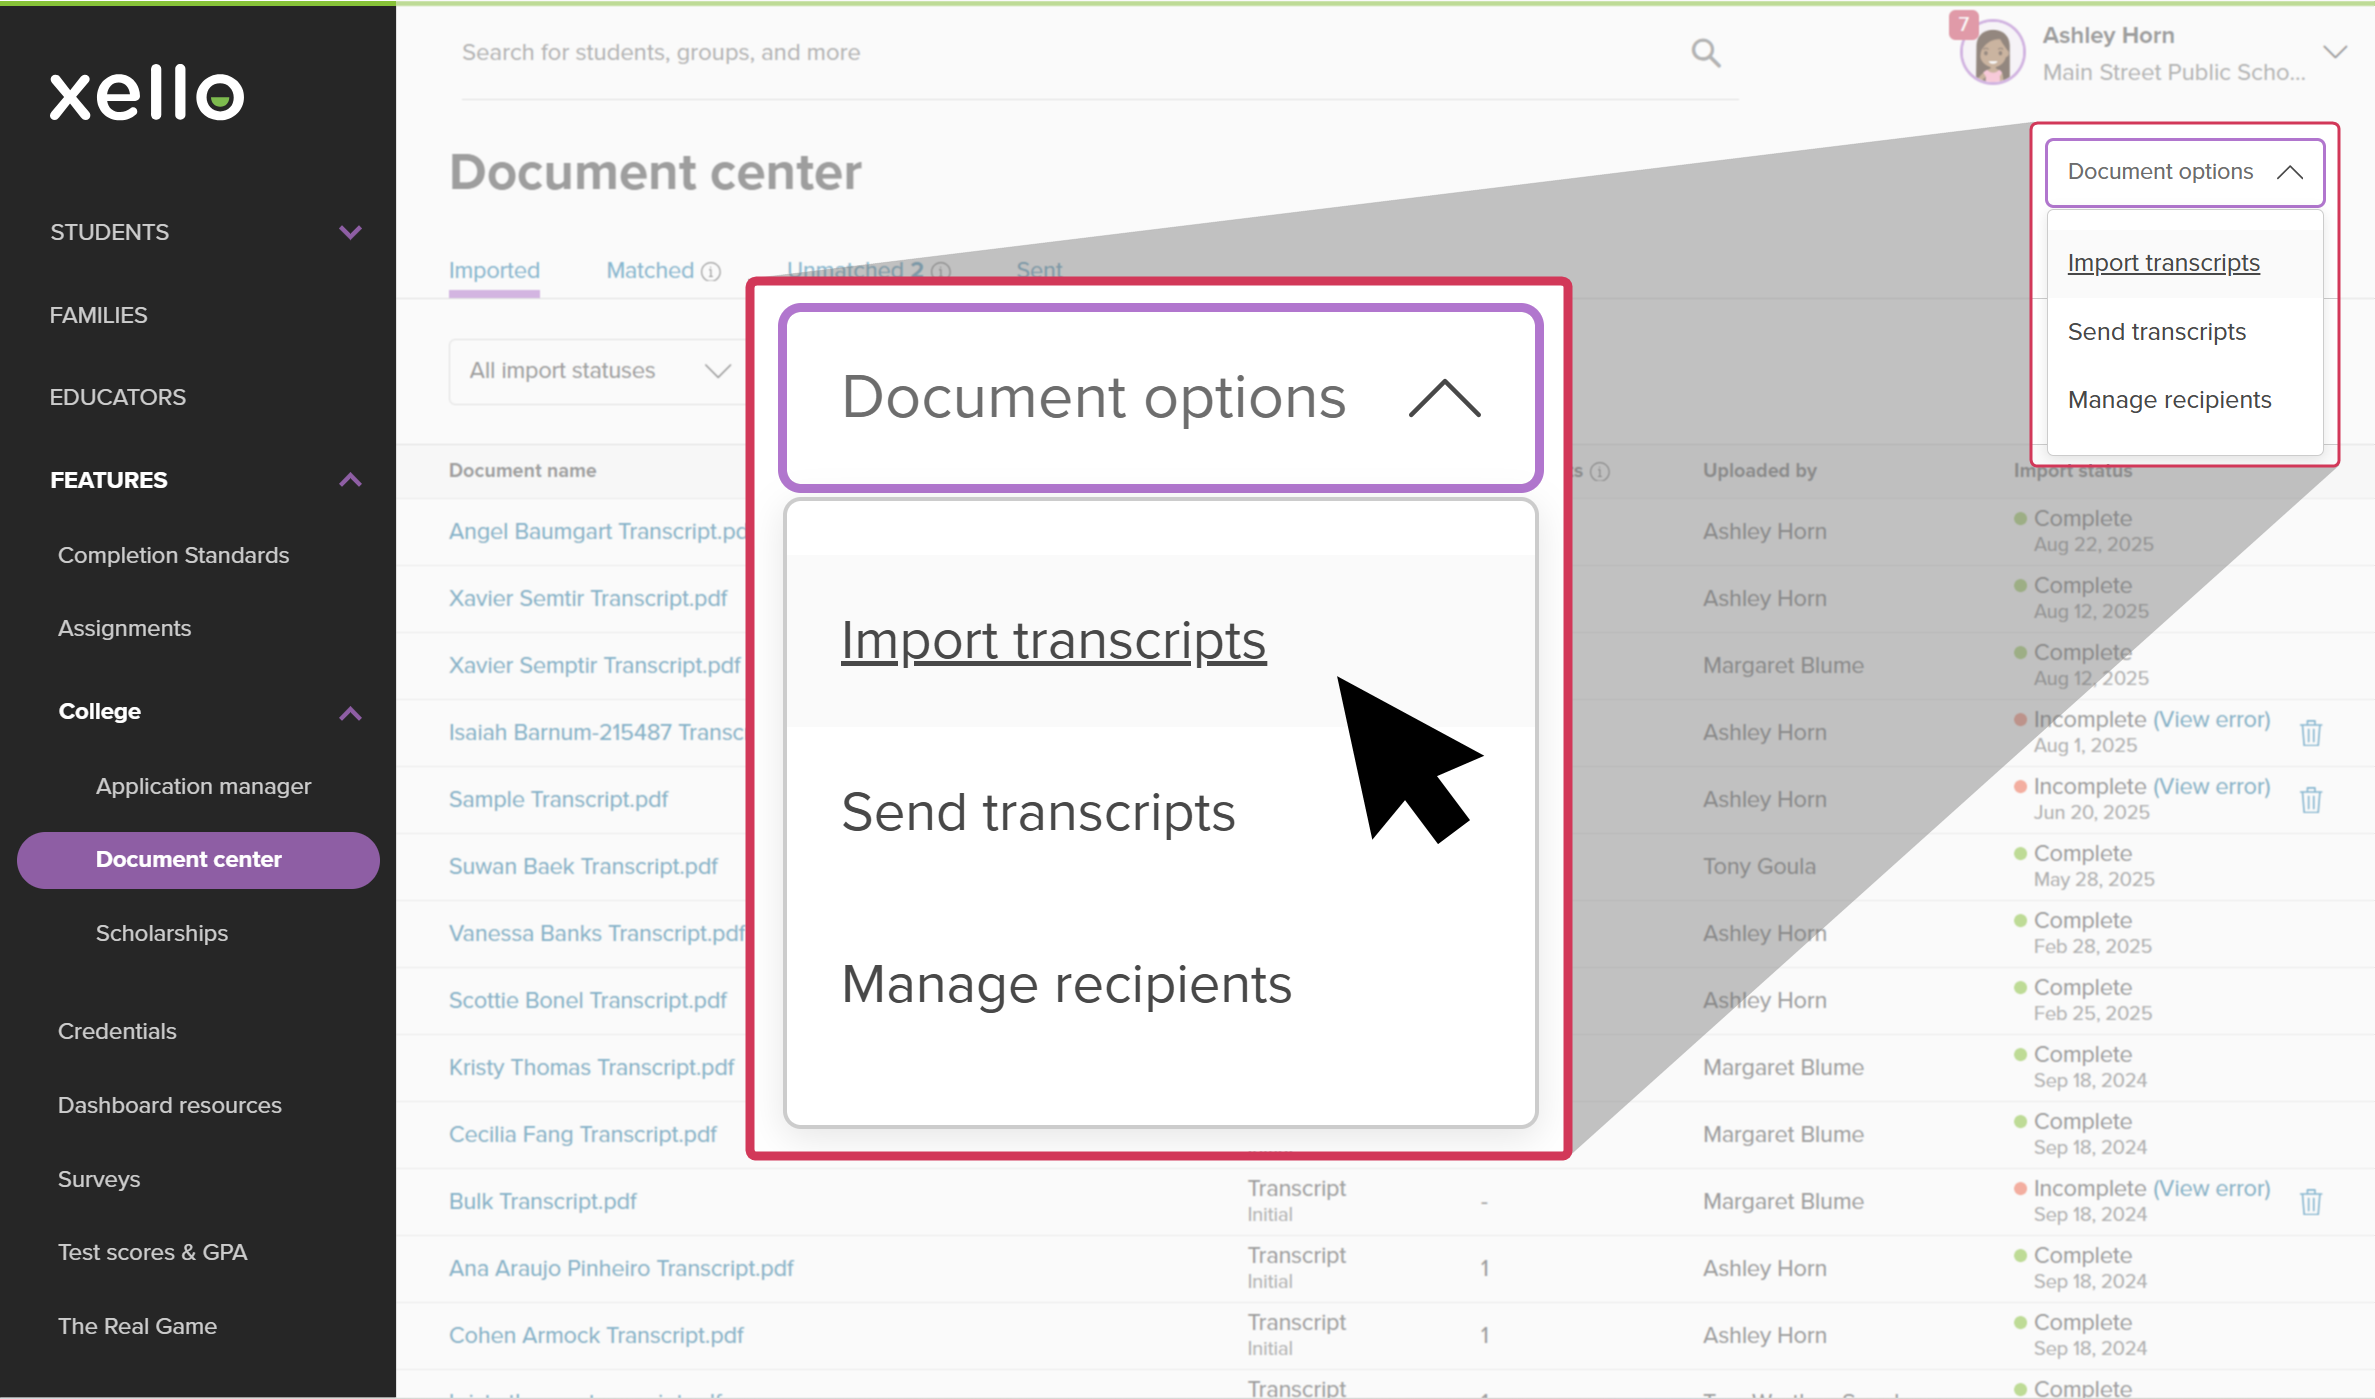Expand the Students sidebar section
Viewport: 2375px width, 1399px height.
click(349, 232)
